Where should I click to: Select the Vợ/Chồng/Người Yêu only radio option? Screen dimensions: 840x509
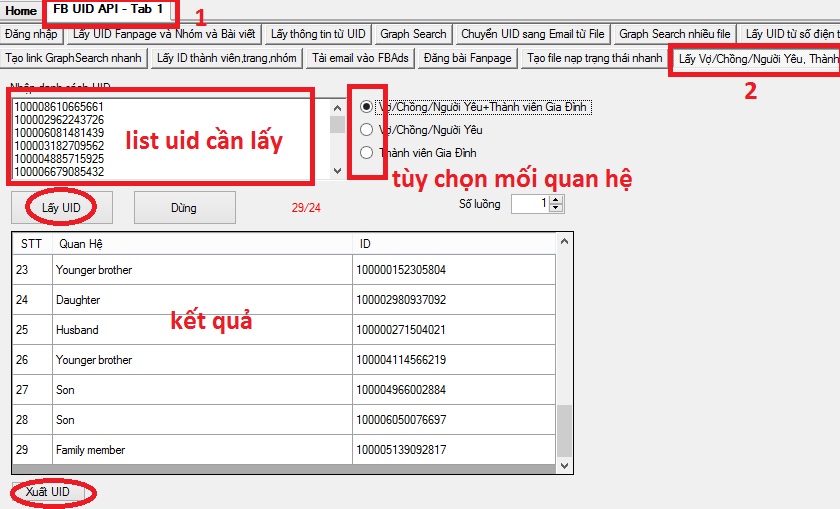pyautogui.click(x=366, y=130)
